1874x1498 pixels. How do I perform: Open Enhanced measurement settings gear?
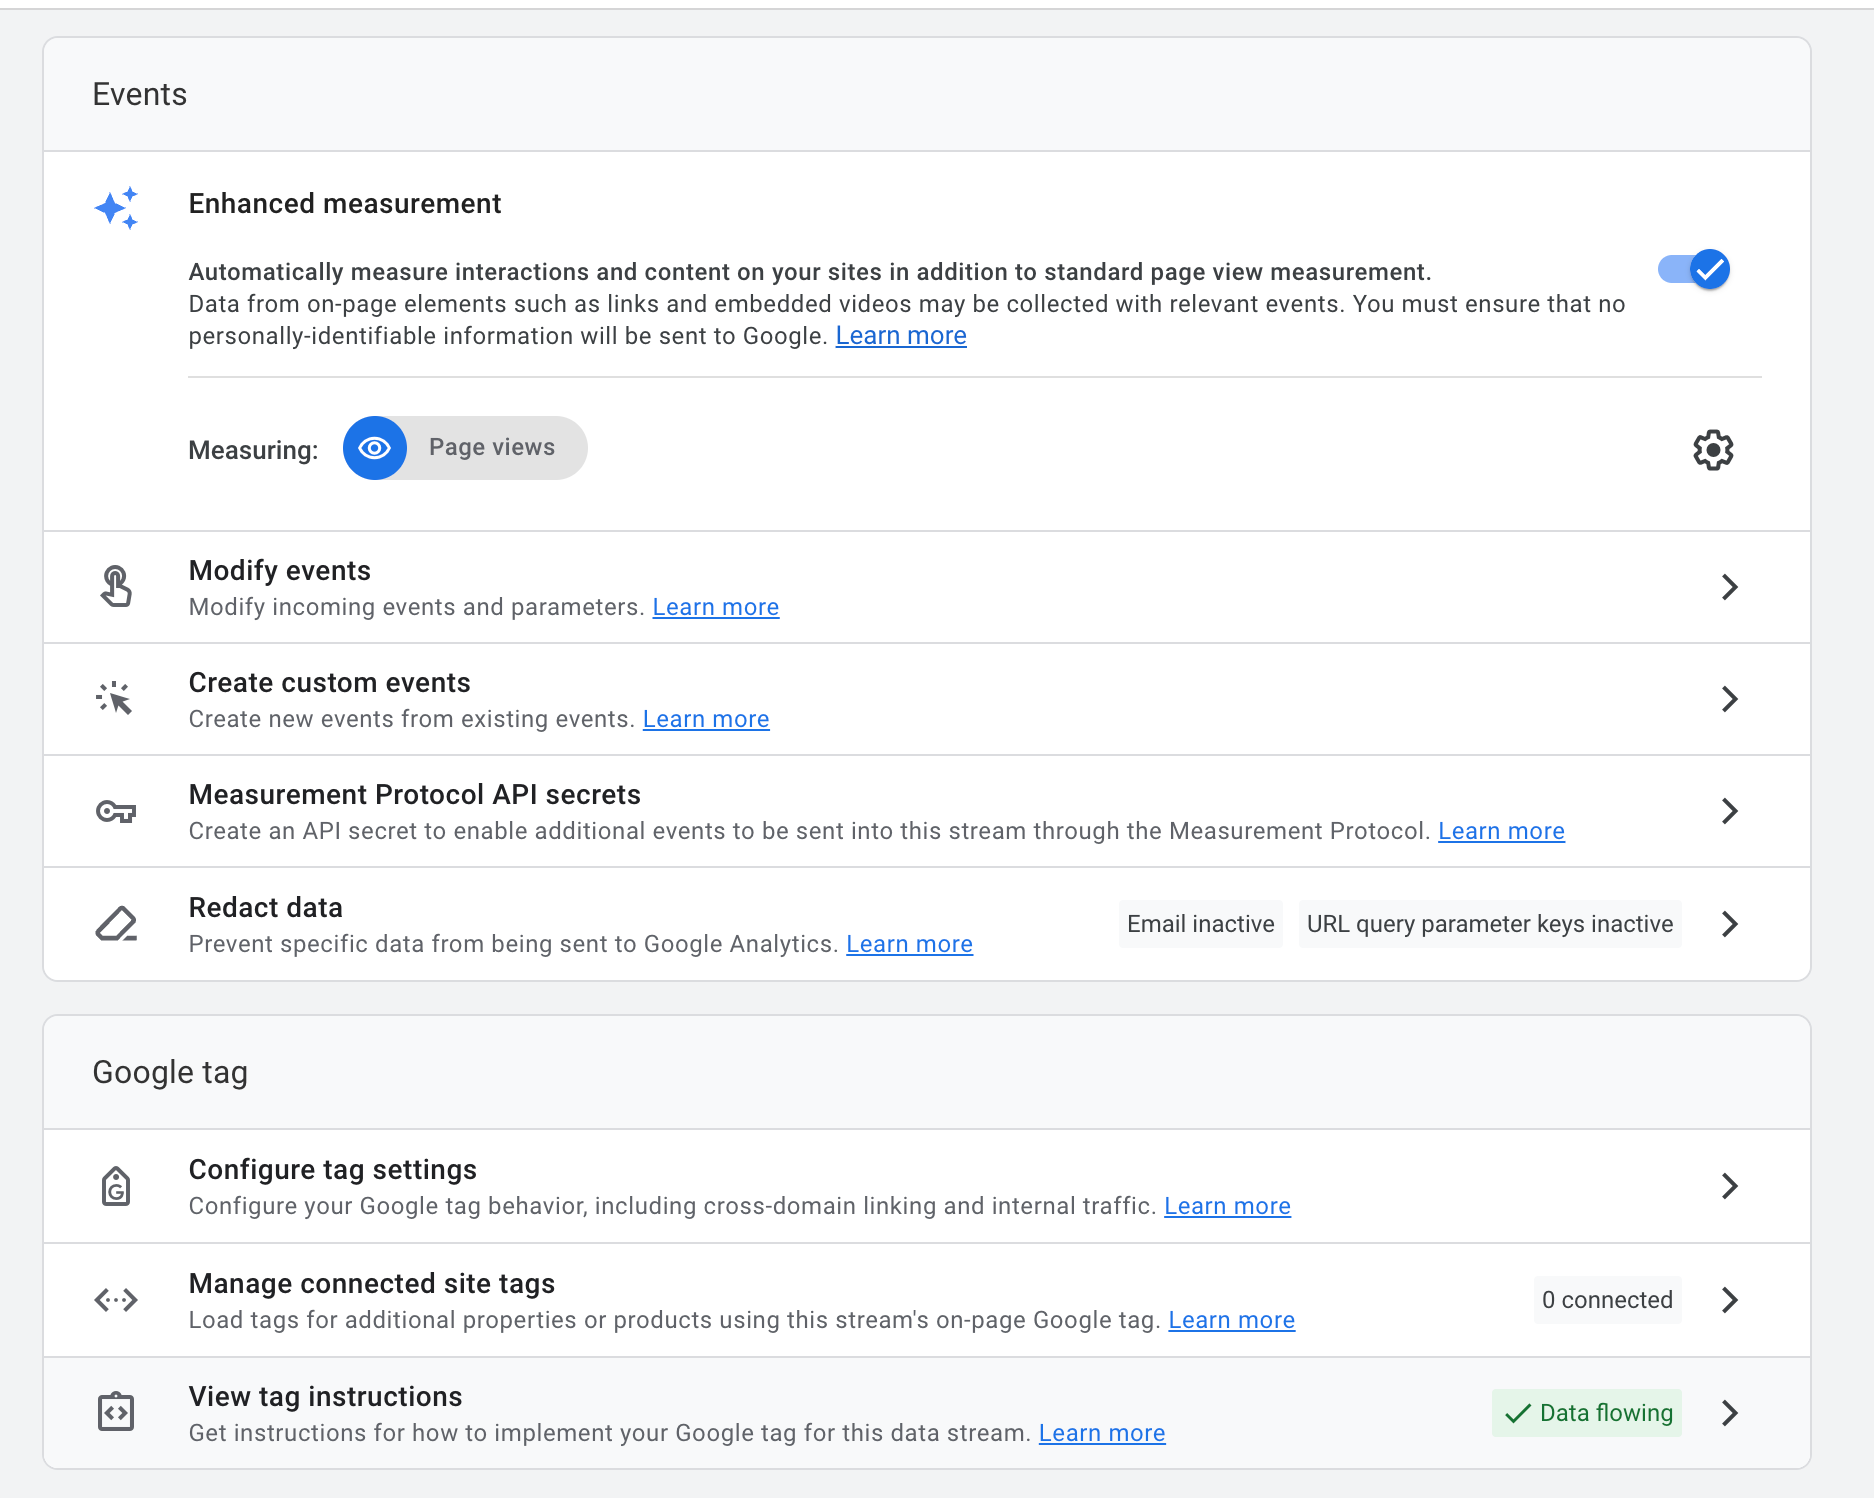1712,450
